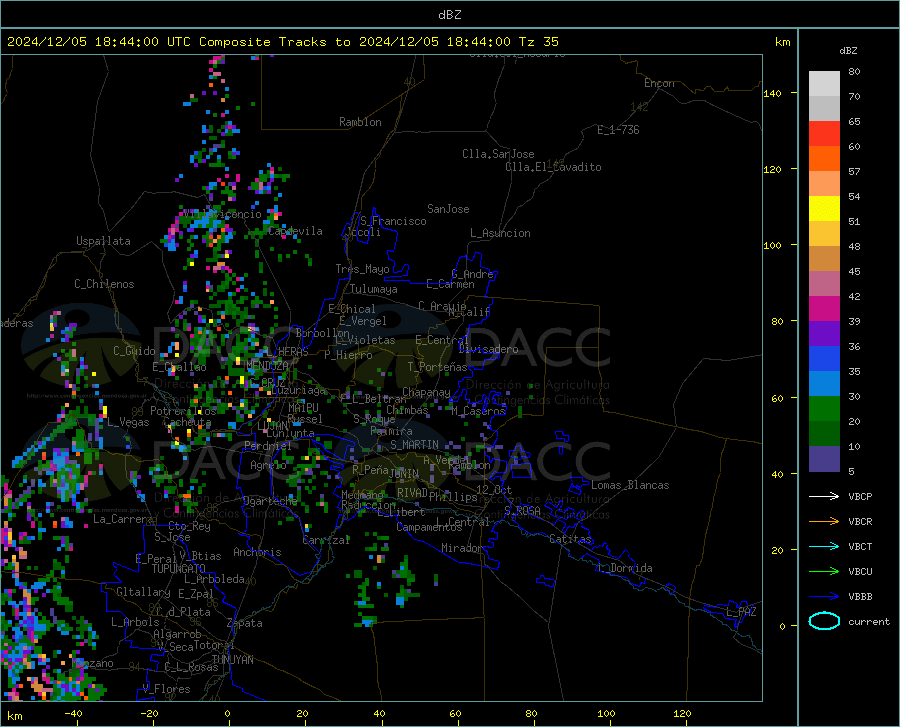
Task: Click the white VBCP arrow in legend
Action: coord(824,496)
